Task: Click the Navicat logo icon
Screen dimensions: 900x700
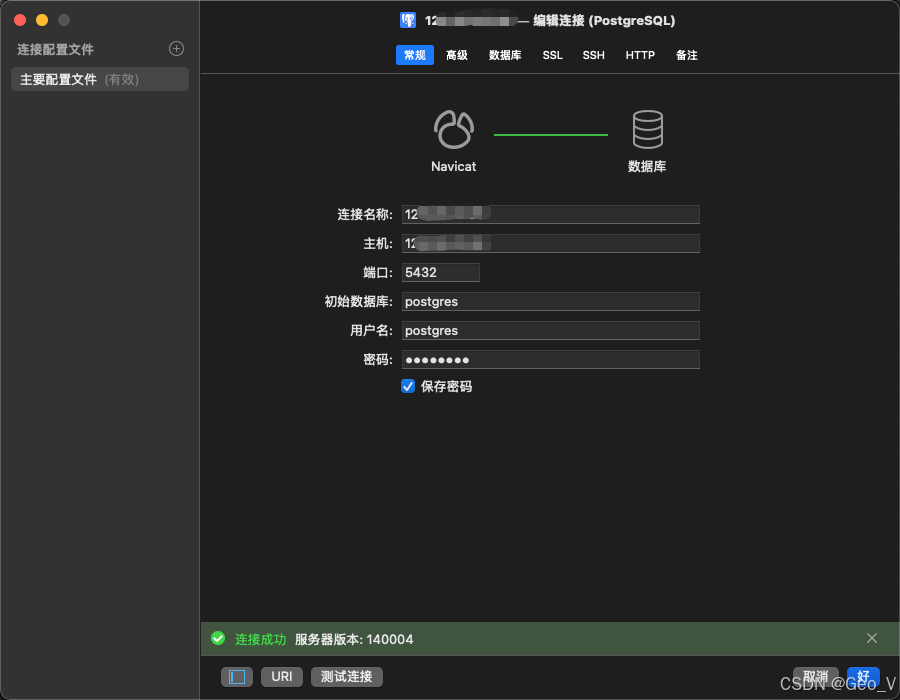Action: click(453, 130)
